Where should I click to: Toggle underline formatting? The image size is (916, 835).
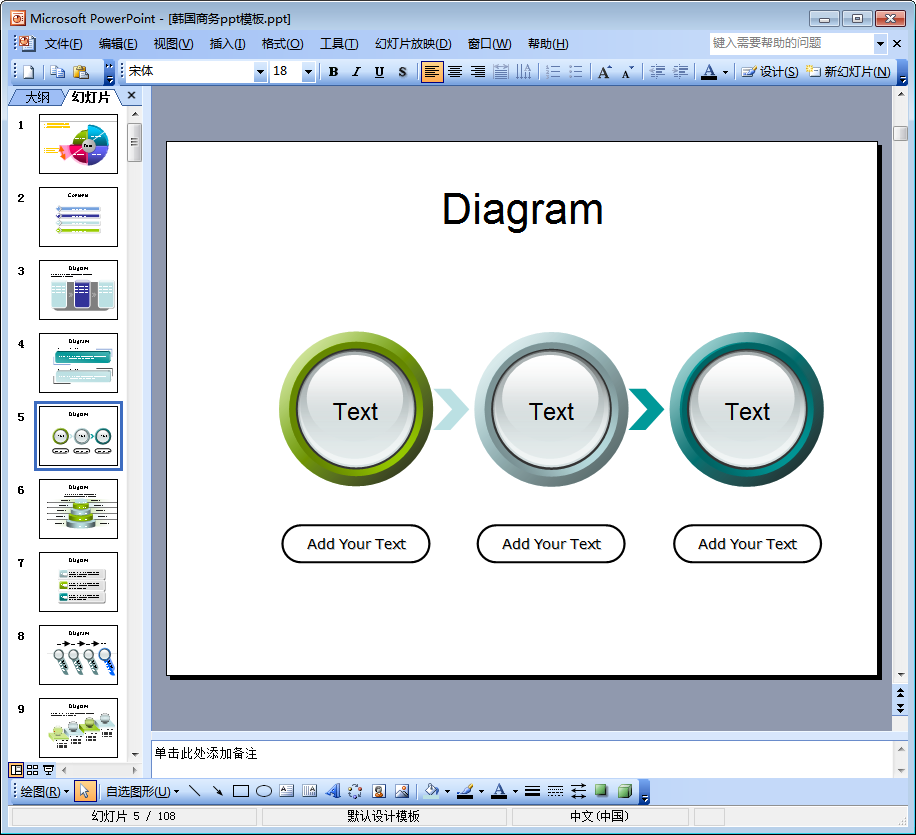pyautogui.click(x=379, y=72)
